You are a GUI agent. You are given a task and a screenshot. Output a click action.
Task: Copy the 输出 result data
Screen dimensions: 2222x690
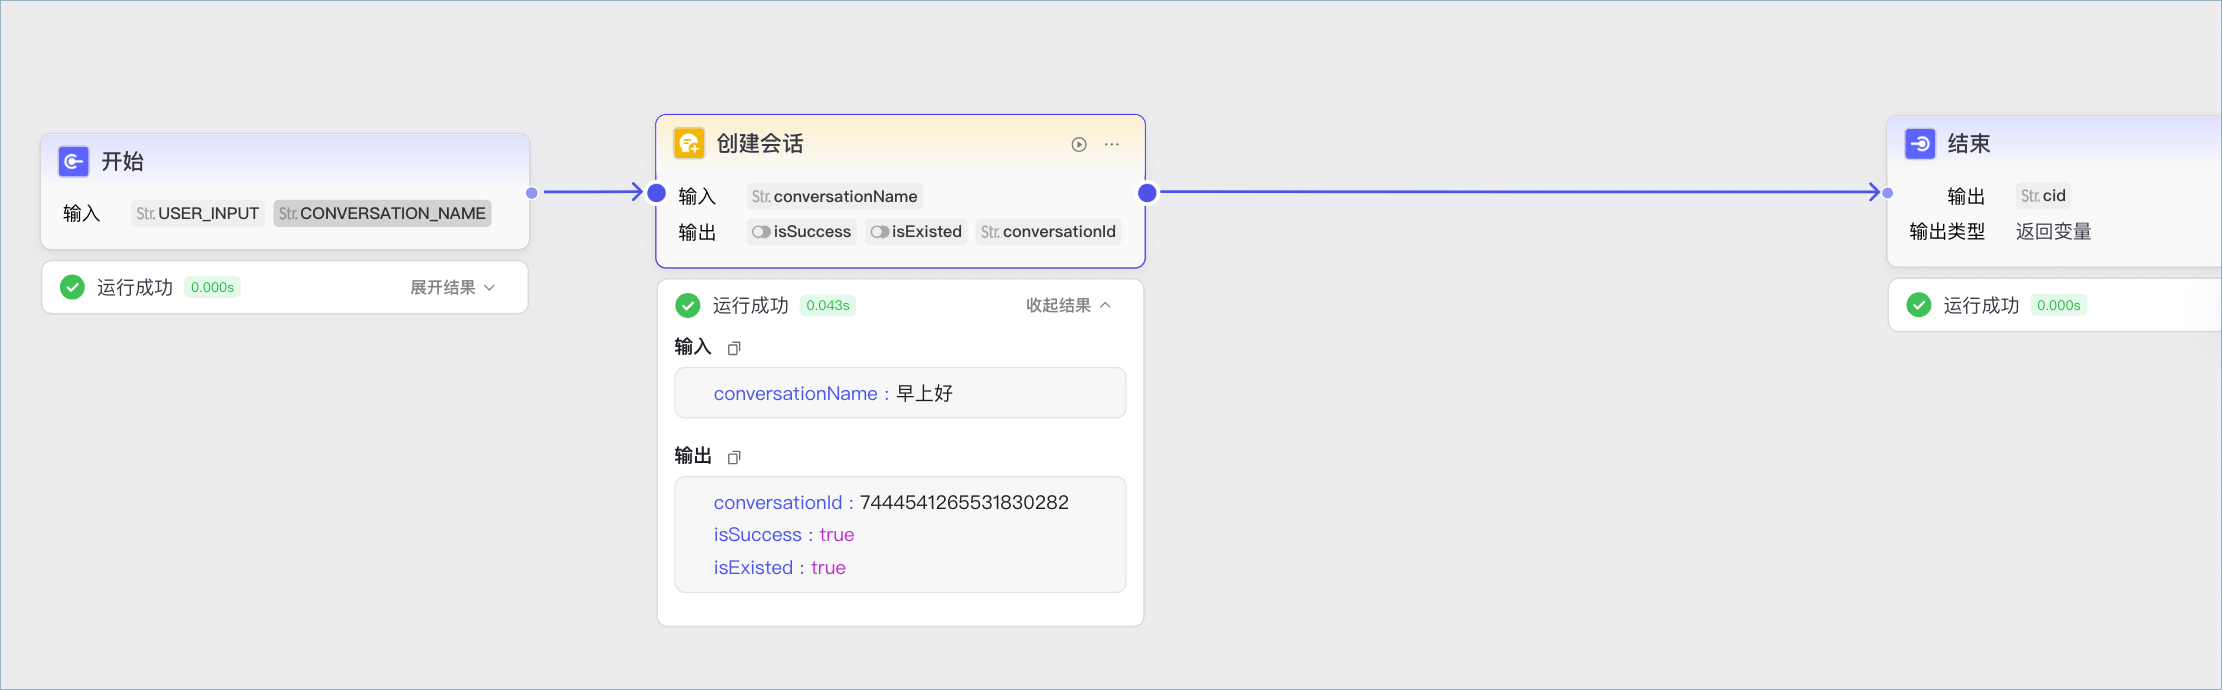tap(734, 457)
